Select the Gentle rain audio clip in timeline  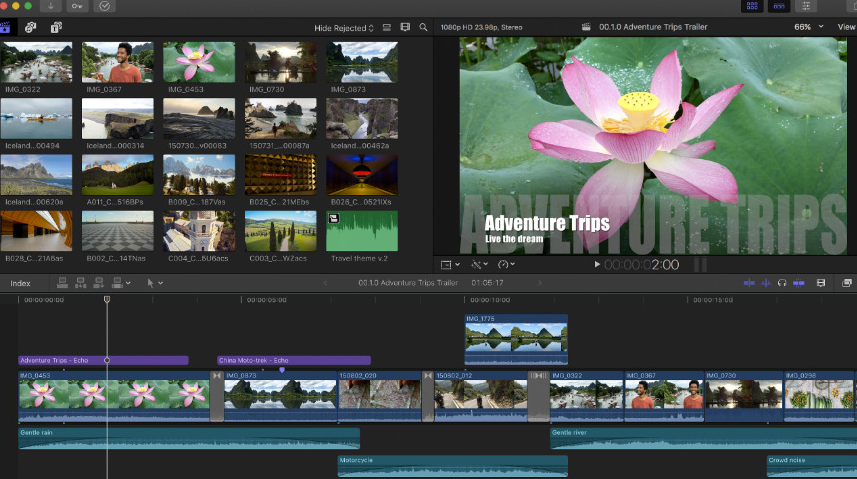tap(188, 438)
